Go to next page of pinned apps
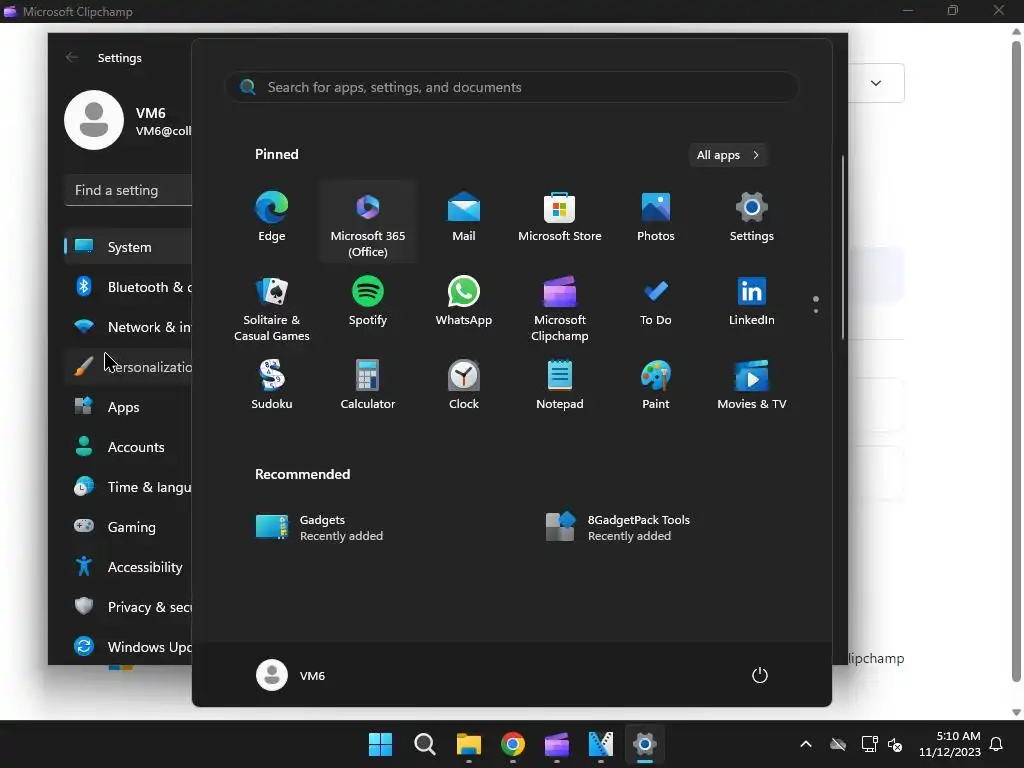Image resolution: width=1024 pixels, height=768 pixels. 816,311
